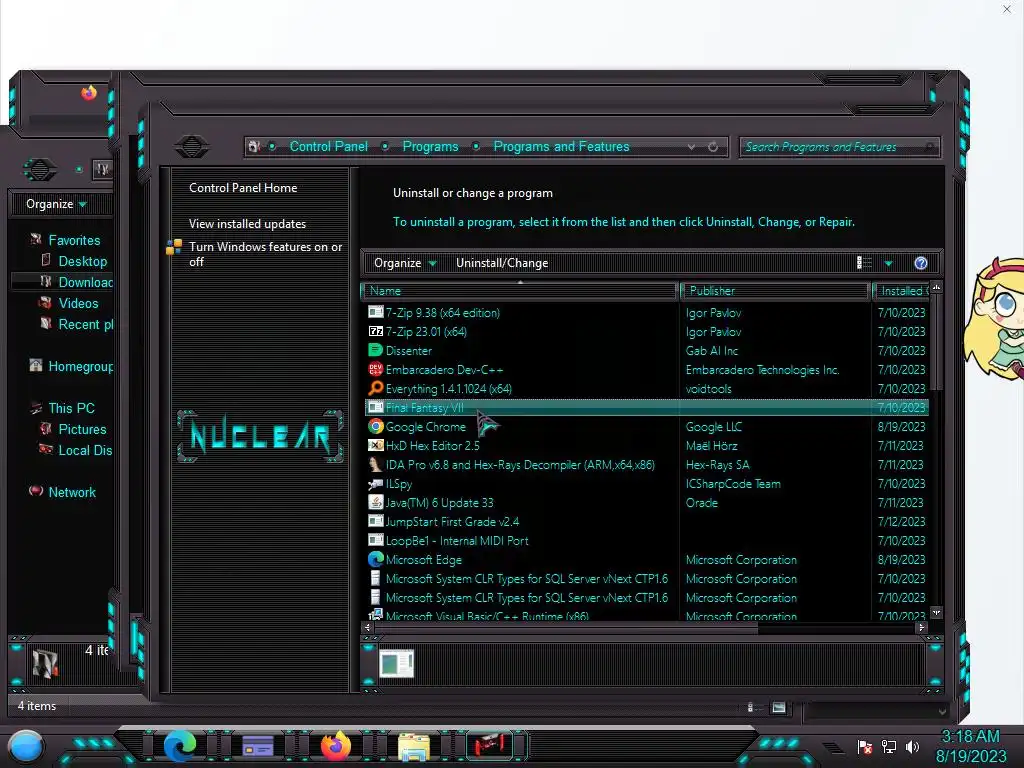This screenshot has width=1024, height=768.
Task: Open File Explorer from the taskbar
Action: (413, 746)
